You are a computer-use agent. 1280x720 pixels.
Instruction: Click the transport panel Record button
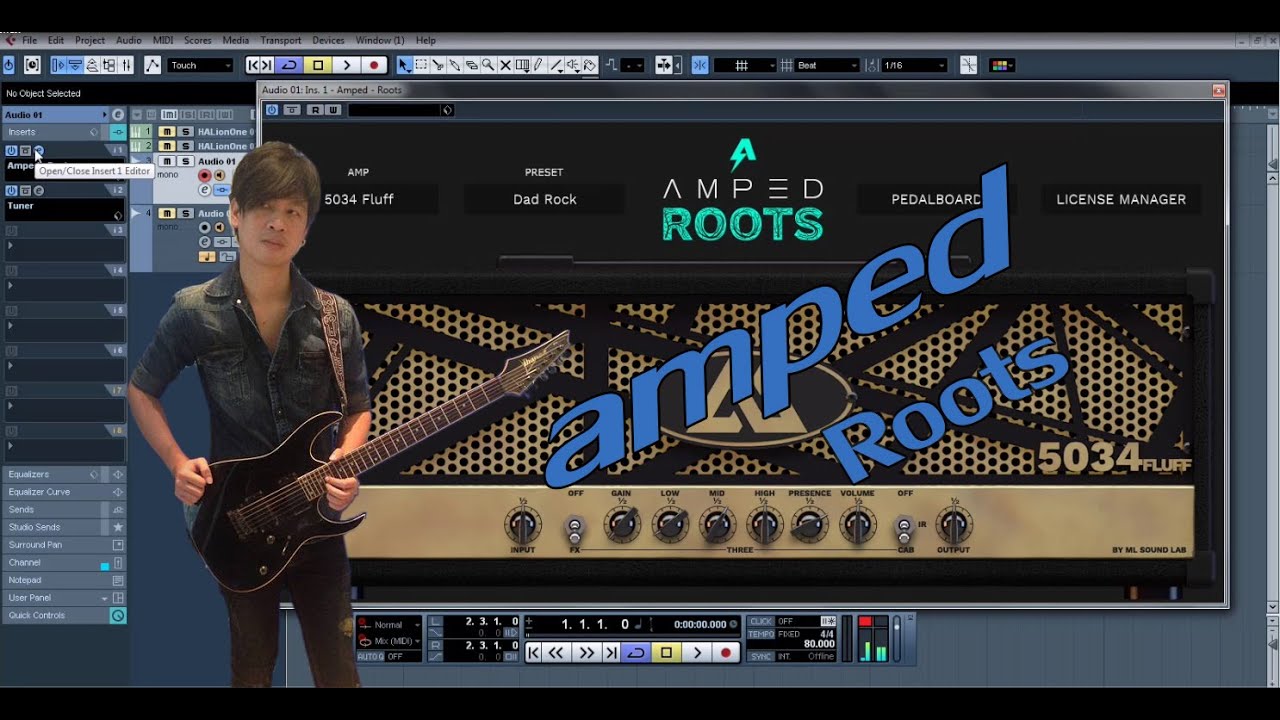(x=726, y=652)
